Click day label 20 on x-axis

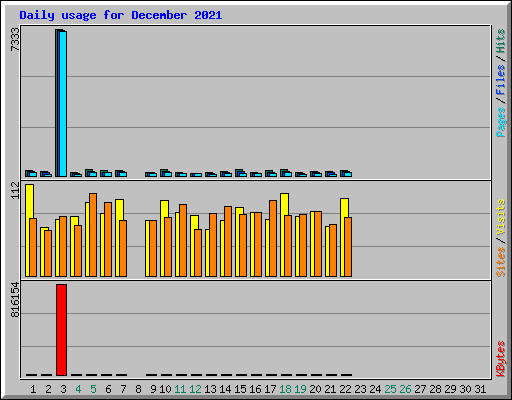coord(315,389)
